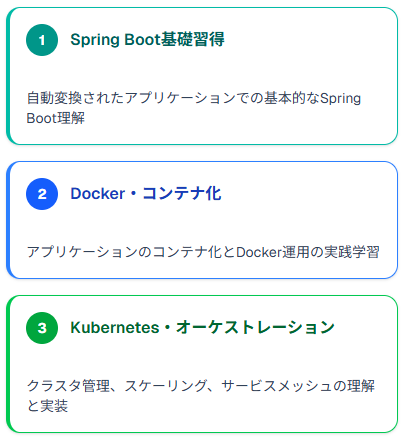Image resolution: width=406 pixels, height=438 pixels.
Task: Click the と実装 line in the third card
Action: (x=47, y=406)
